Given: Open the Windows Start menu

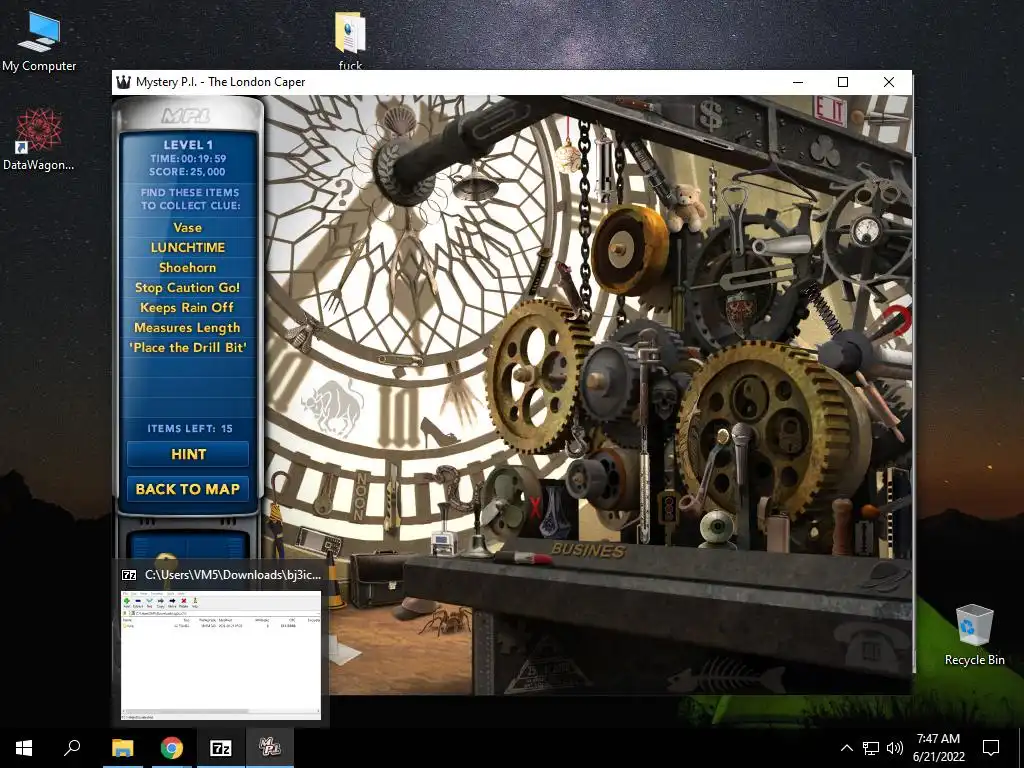Looking at the screenshot, I should (x=24, y=748).
